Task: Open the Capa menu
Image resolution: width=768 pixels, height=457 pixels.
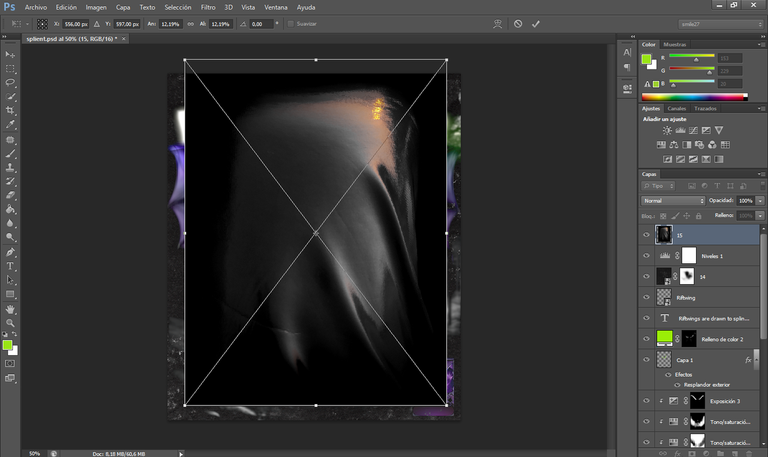Action: pos(123,7)
